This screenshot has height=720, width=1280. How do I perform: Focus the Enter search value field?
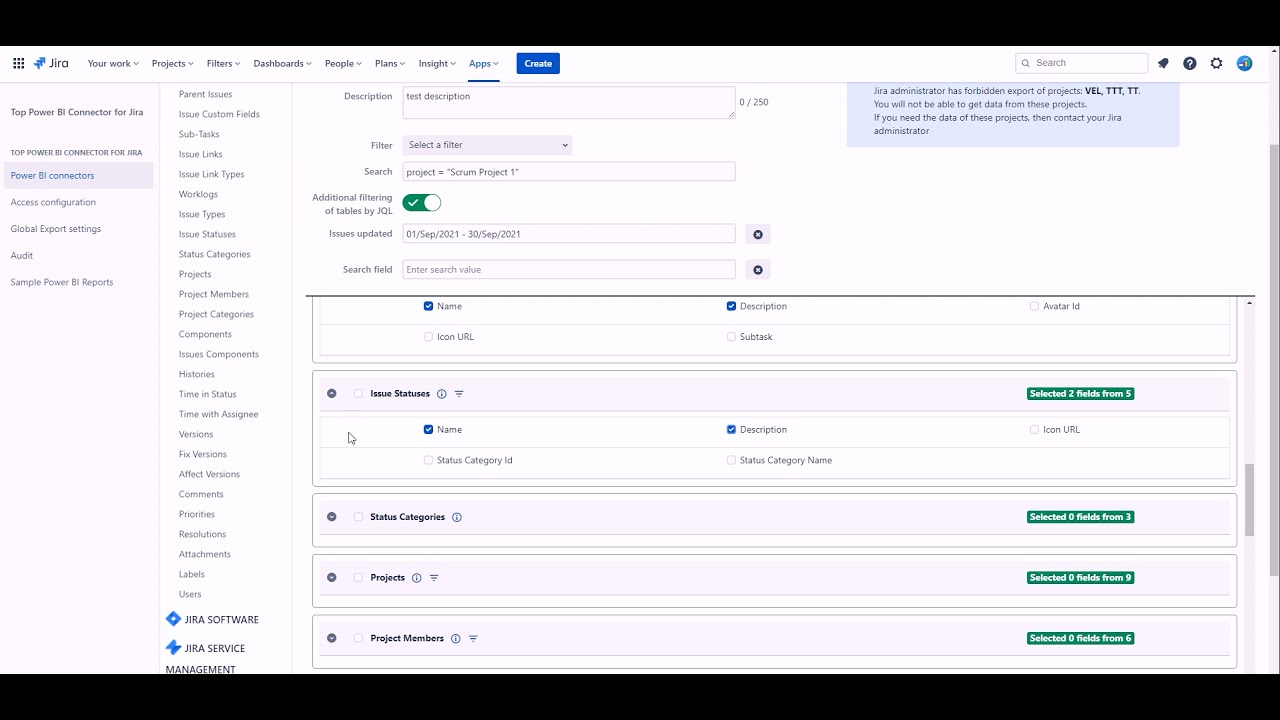click(569, 270)
